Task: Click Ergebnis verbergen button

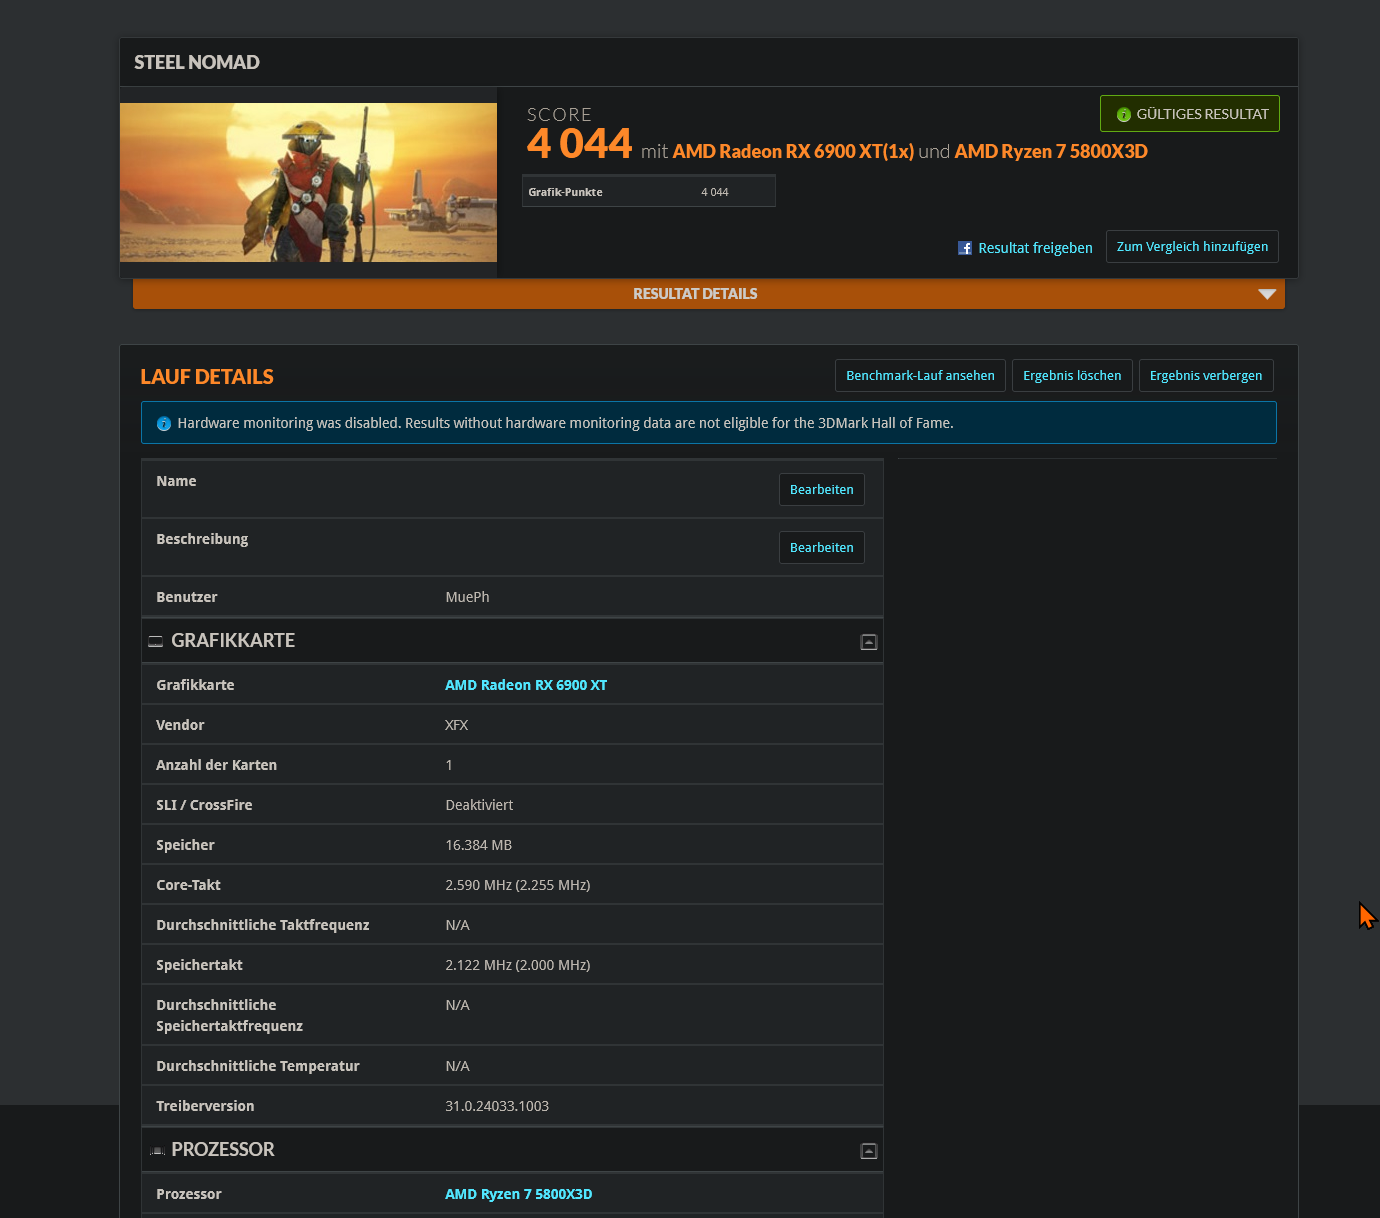Action: click(x=1206, y=376)
